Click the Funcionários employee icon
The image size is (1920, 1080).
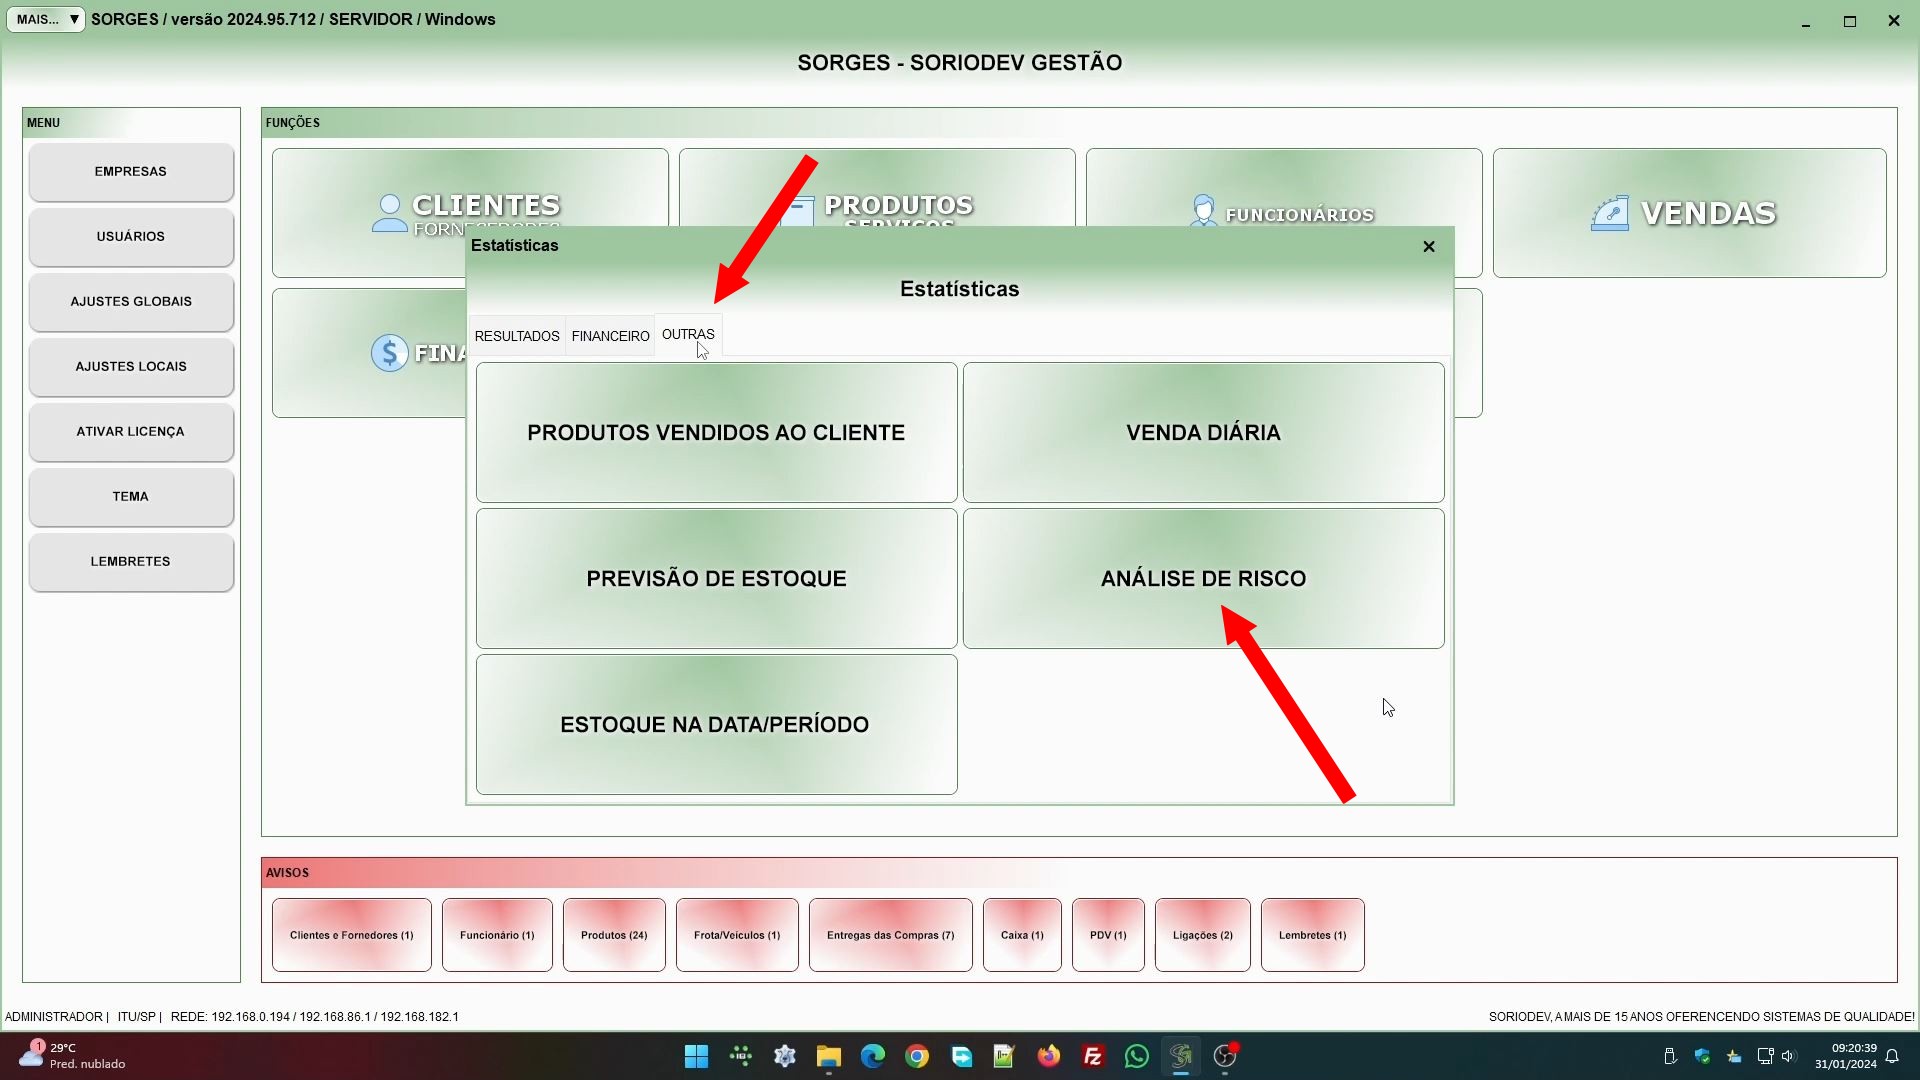(1203, 211)
